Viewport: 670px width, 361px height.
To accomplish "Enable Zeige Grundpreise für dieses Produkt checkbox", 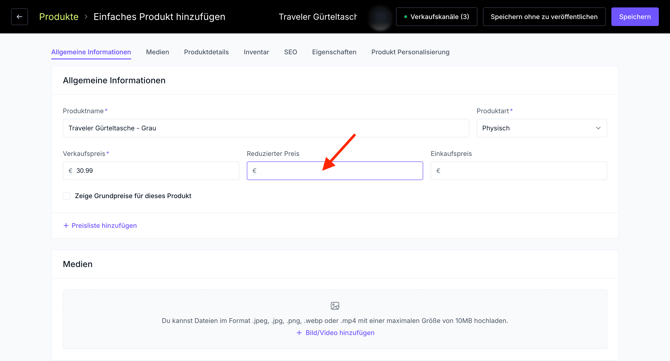I will pyautogui.click(x=67, y=196).
